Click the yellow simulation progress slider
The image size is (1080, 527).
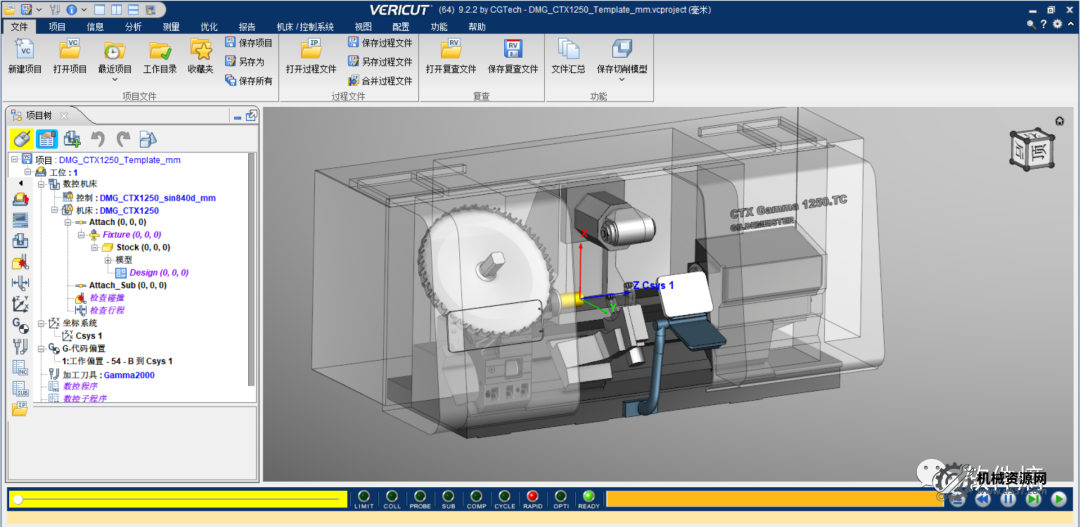[x=178, y=498]
